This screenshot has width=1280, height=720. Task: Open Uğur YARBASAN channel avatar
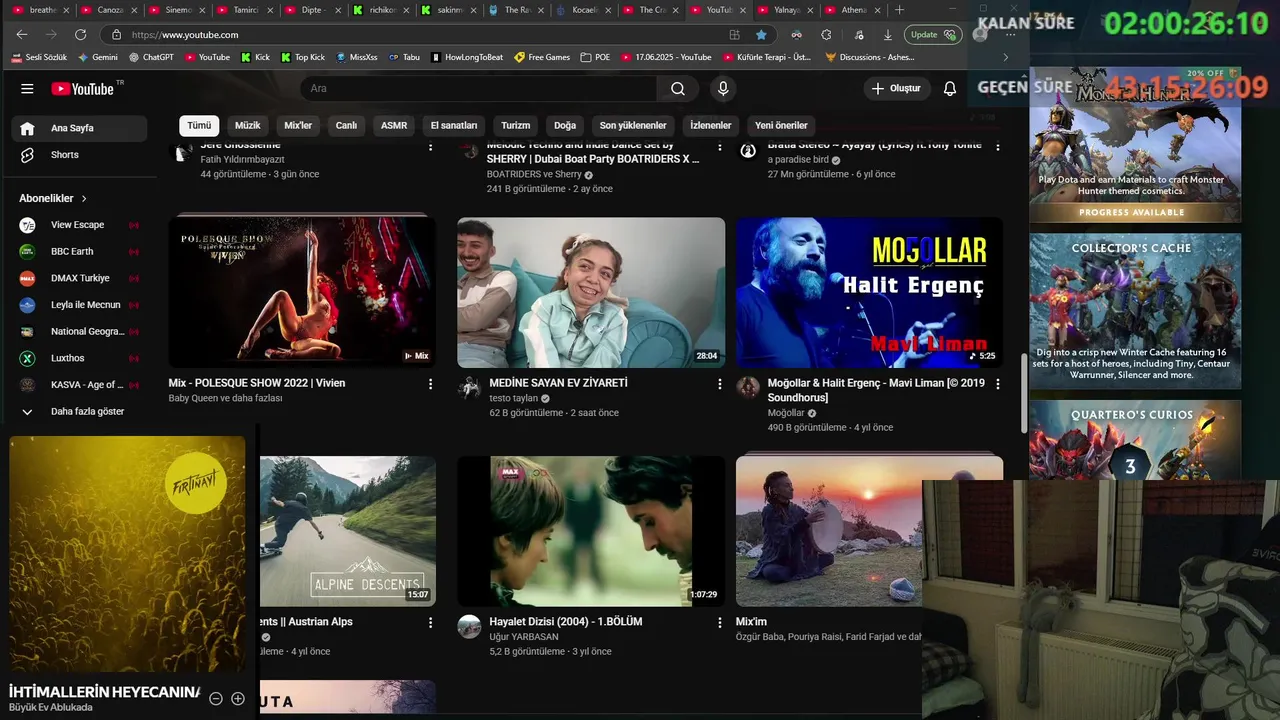click(469, 627)
